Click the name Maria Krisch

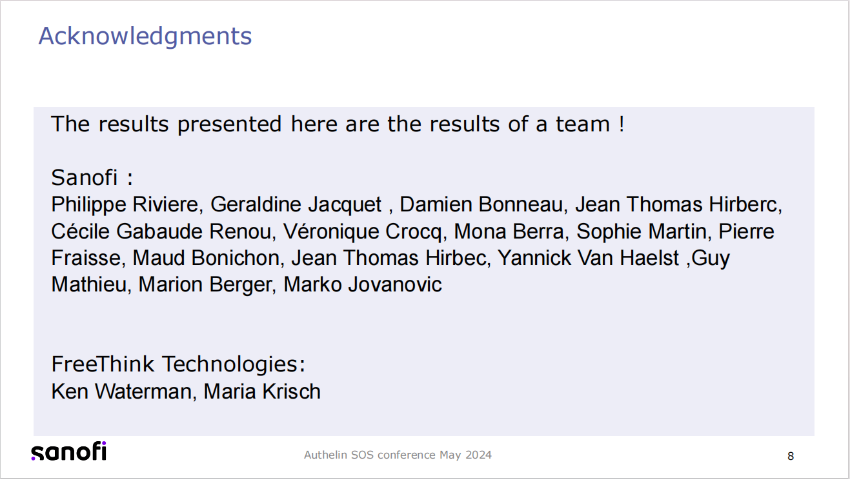coord(262,391)
